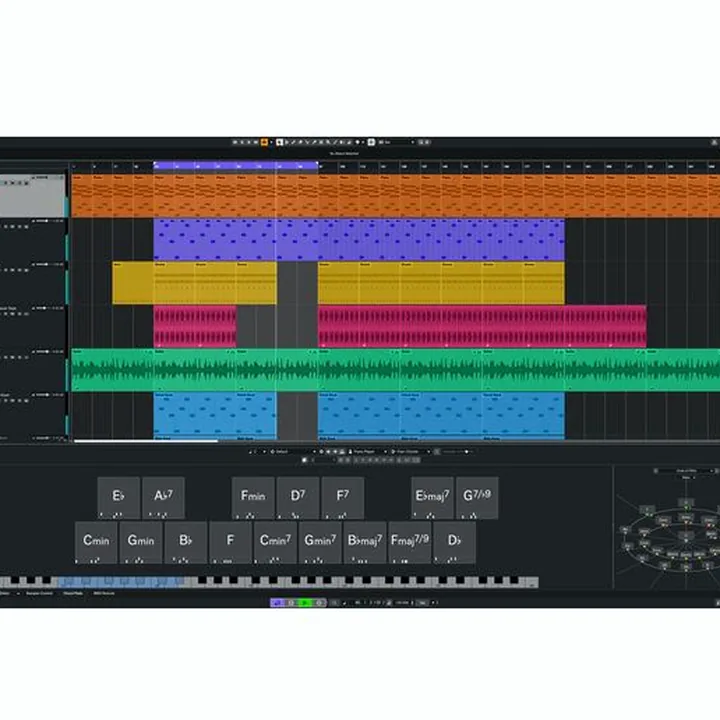Open the chord assistant mode dropdown
This screenshot has height=720, width=720.
[686, 471]
